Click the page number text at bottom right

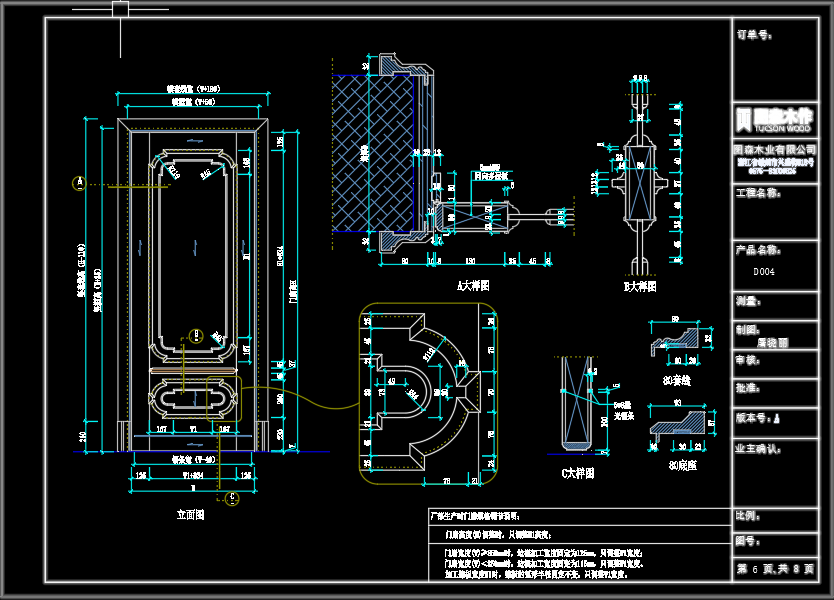click(x=776, y=569)
